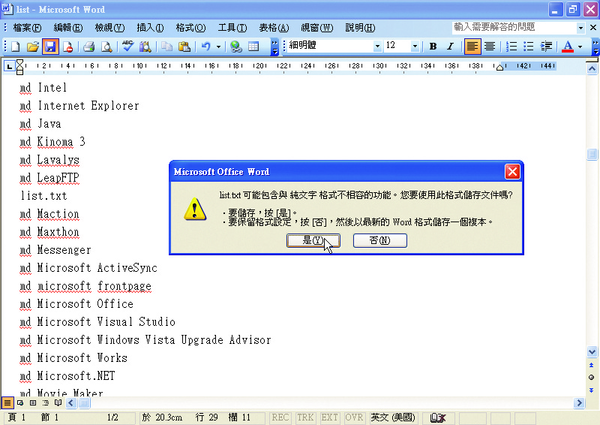Screen dimensions: 600x425
Task: Undo the last action
Action: 206,47
